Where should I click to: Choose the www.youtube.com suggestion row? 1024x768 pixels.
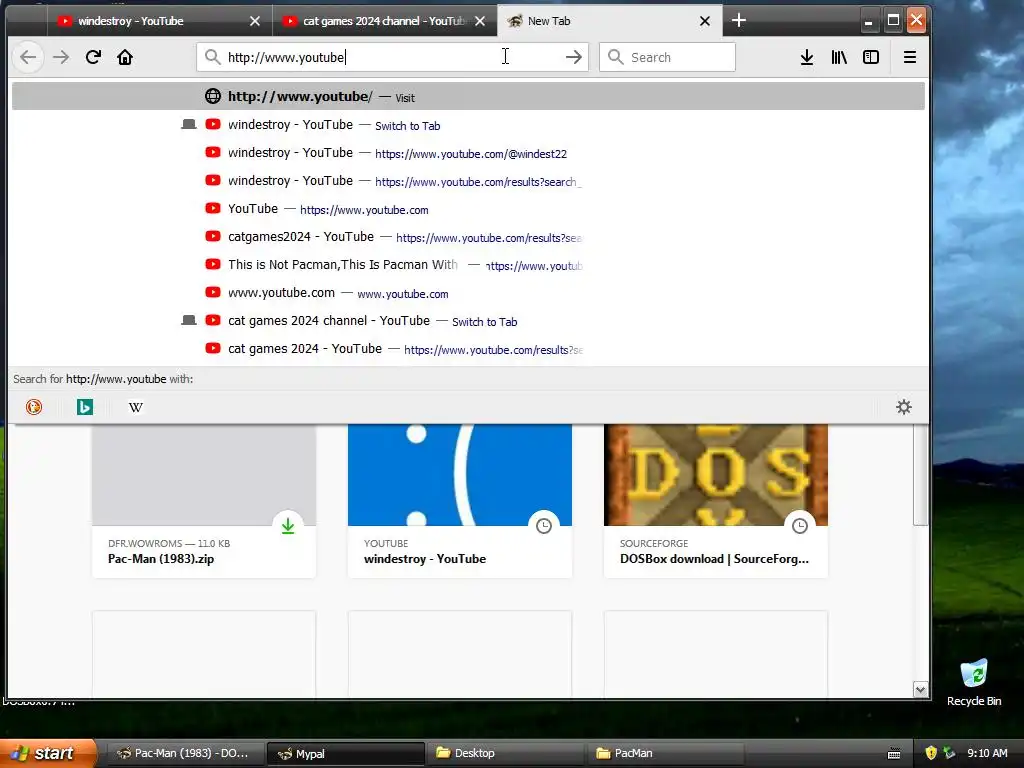click(468, 293)
